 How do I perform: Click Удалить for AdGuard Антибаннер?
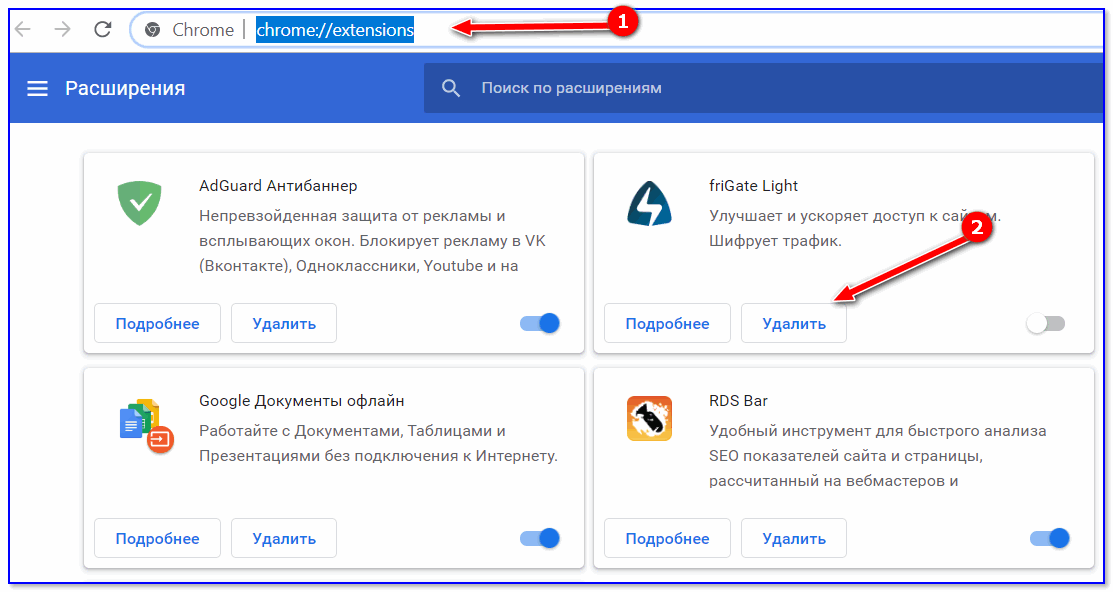coord(284,324)
